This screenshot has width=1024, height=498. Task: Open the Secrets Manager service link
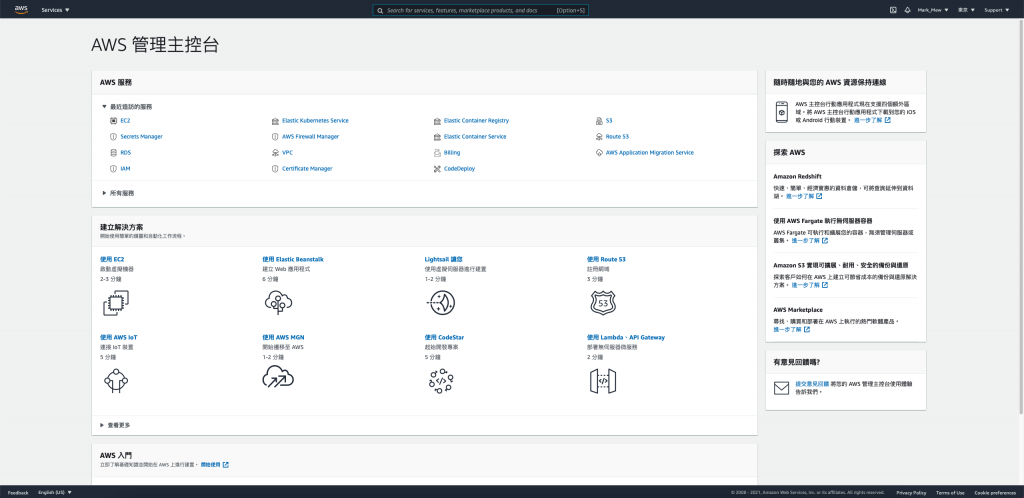coord(141,136)
